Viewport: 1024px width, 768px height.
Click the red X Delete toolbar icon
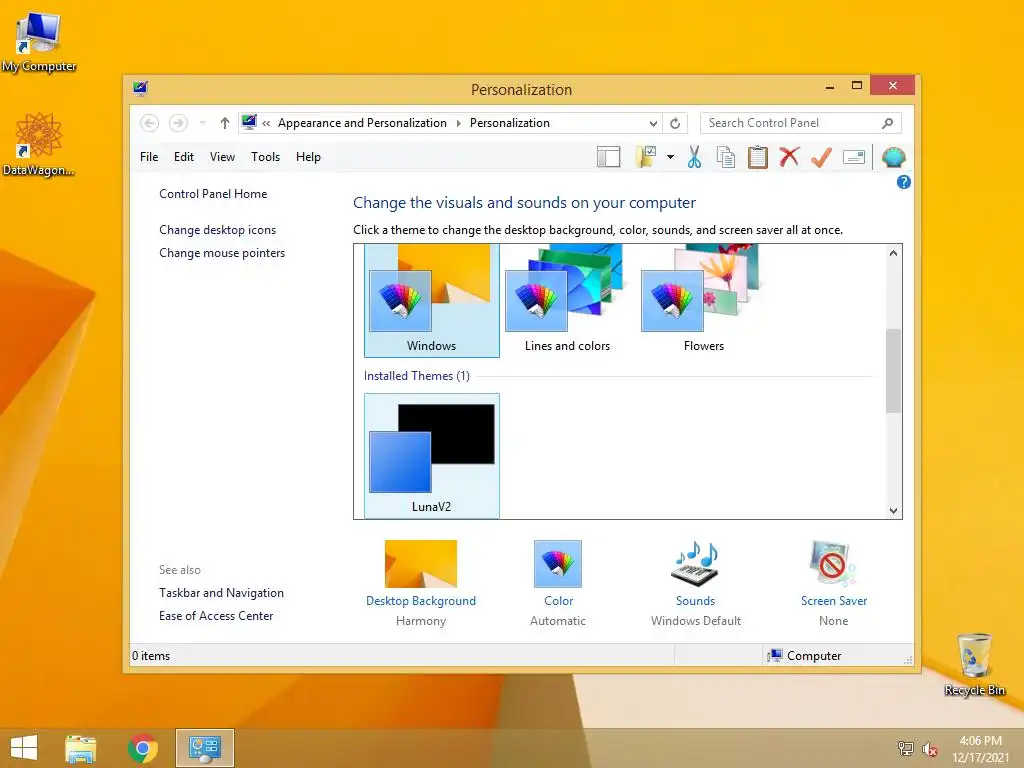pyautogui.click(x=790, y=157)
